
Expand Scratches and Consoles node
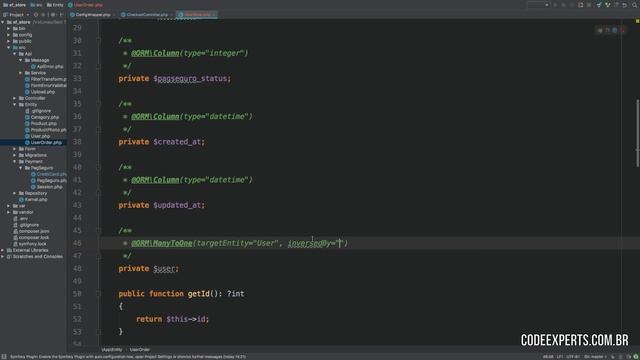point(3,256)
